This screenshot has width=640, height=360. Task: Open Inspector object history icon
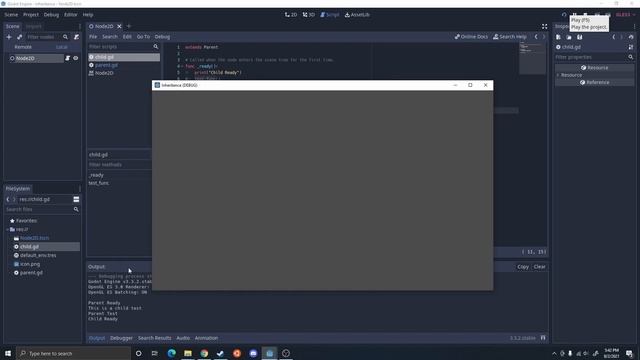(631, 37)
